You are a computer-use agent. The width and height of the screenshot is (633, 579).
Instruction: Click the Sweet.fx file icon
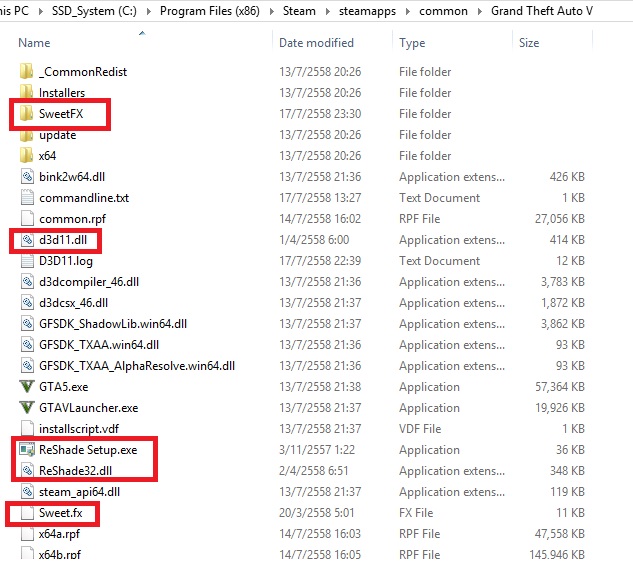[27, 512]
